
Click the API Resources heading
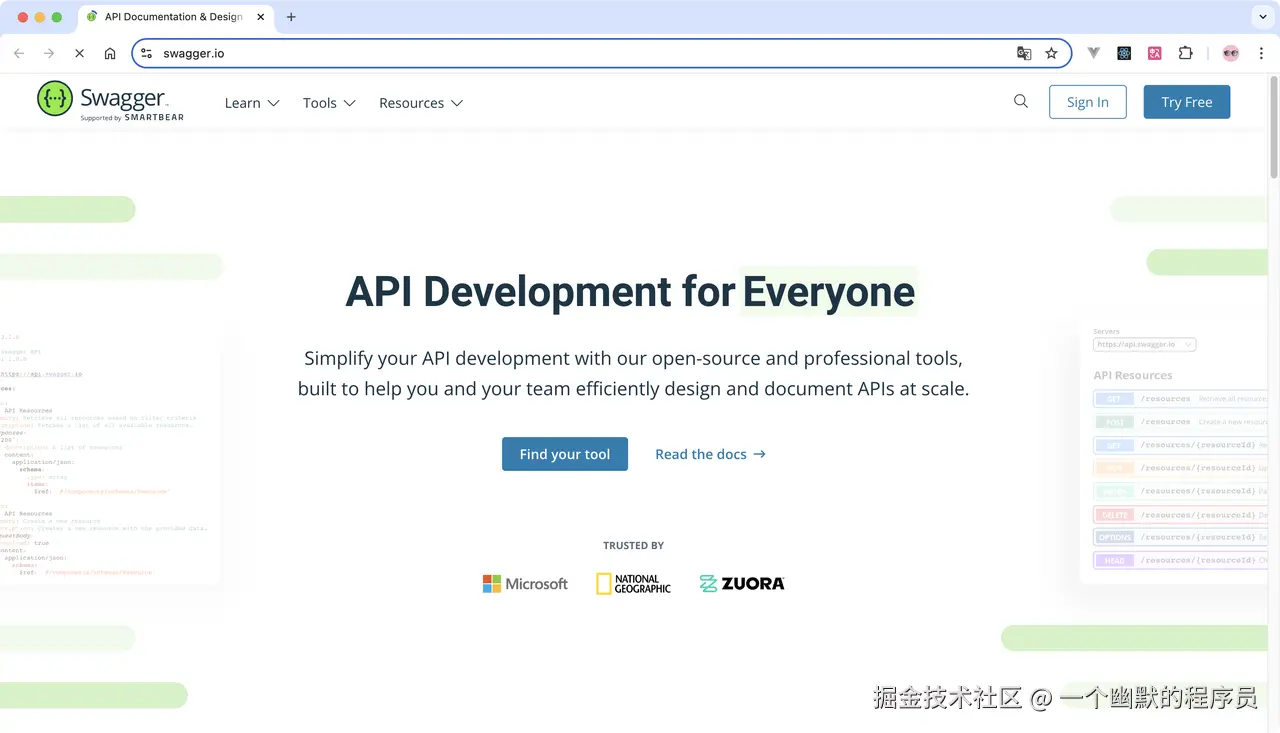(x=1133, y=375)
